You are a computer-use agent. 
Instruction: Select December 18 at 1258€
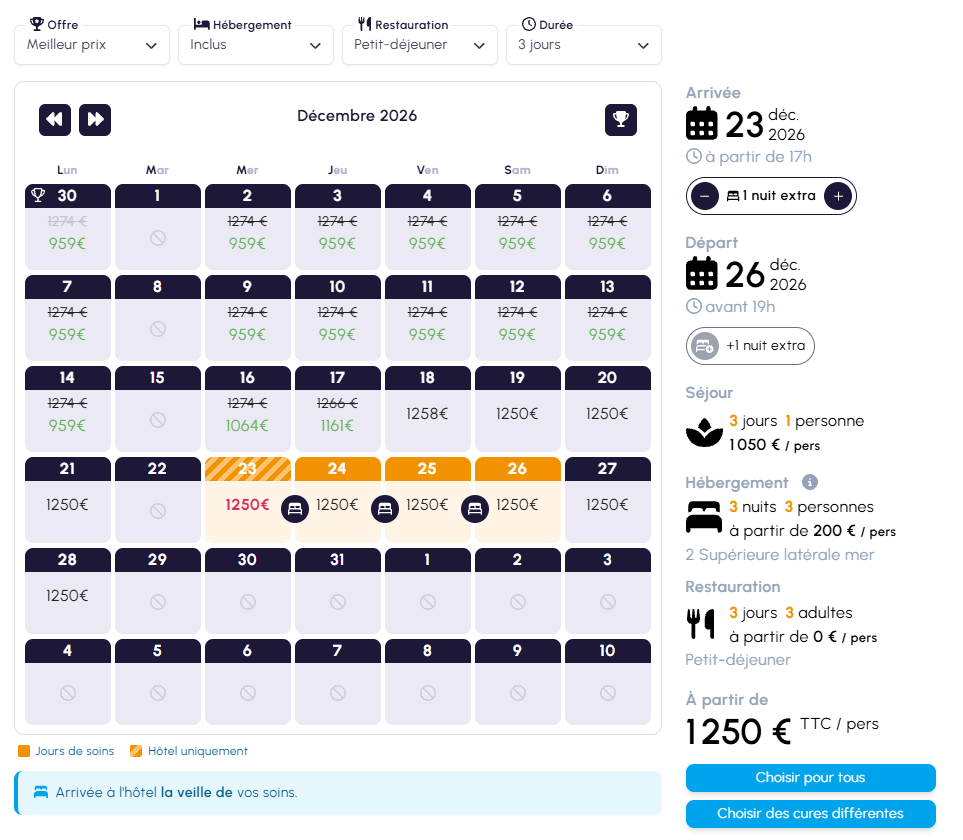click(427, 408)
